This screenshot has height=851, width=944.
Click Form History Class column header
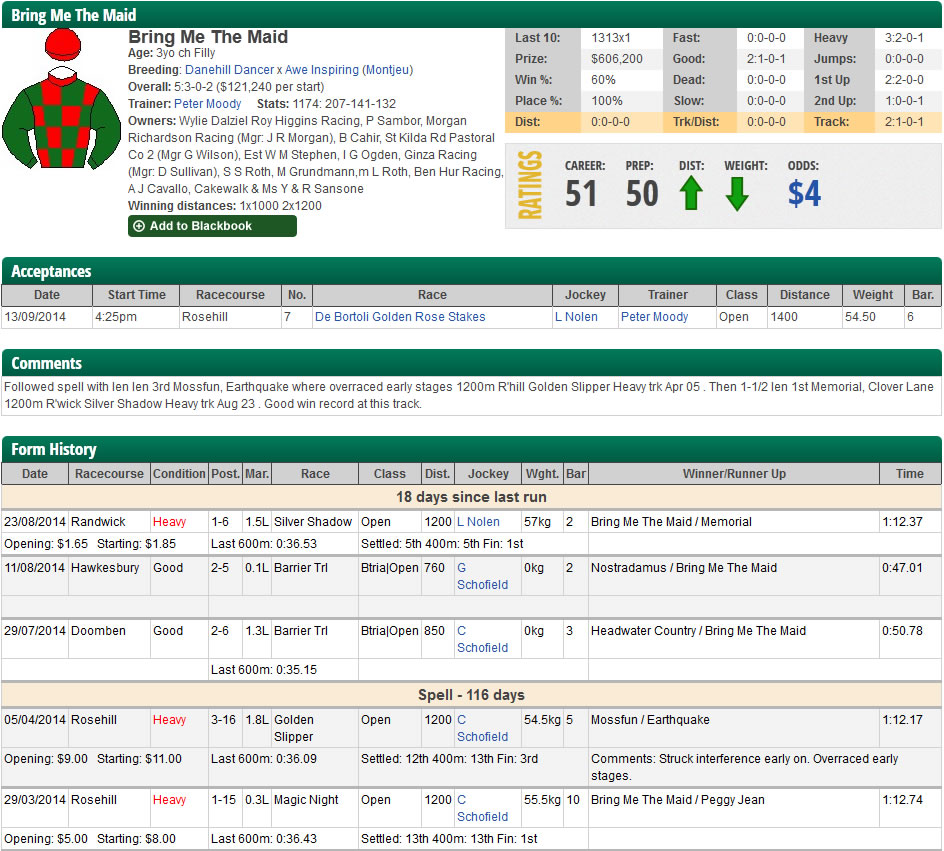pos(390,474)
